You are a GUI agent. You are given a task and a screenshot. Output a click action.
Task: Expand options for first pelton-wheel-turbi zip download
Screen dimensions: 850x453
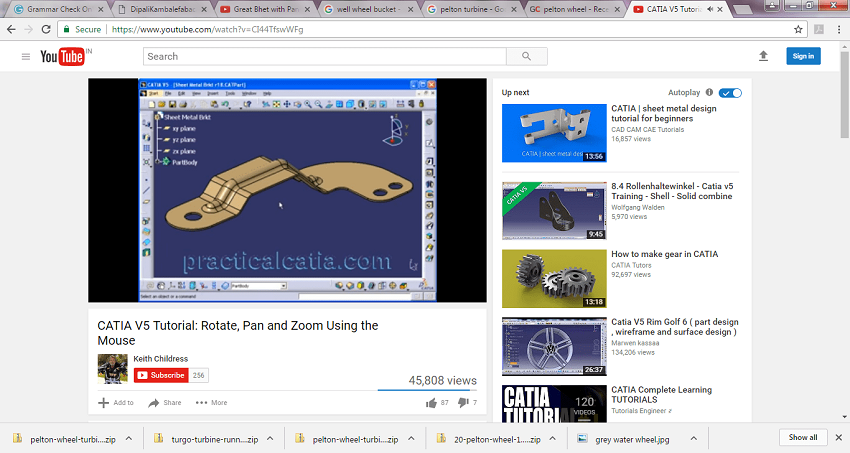click(129, 439)
